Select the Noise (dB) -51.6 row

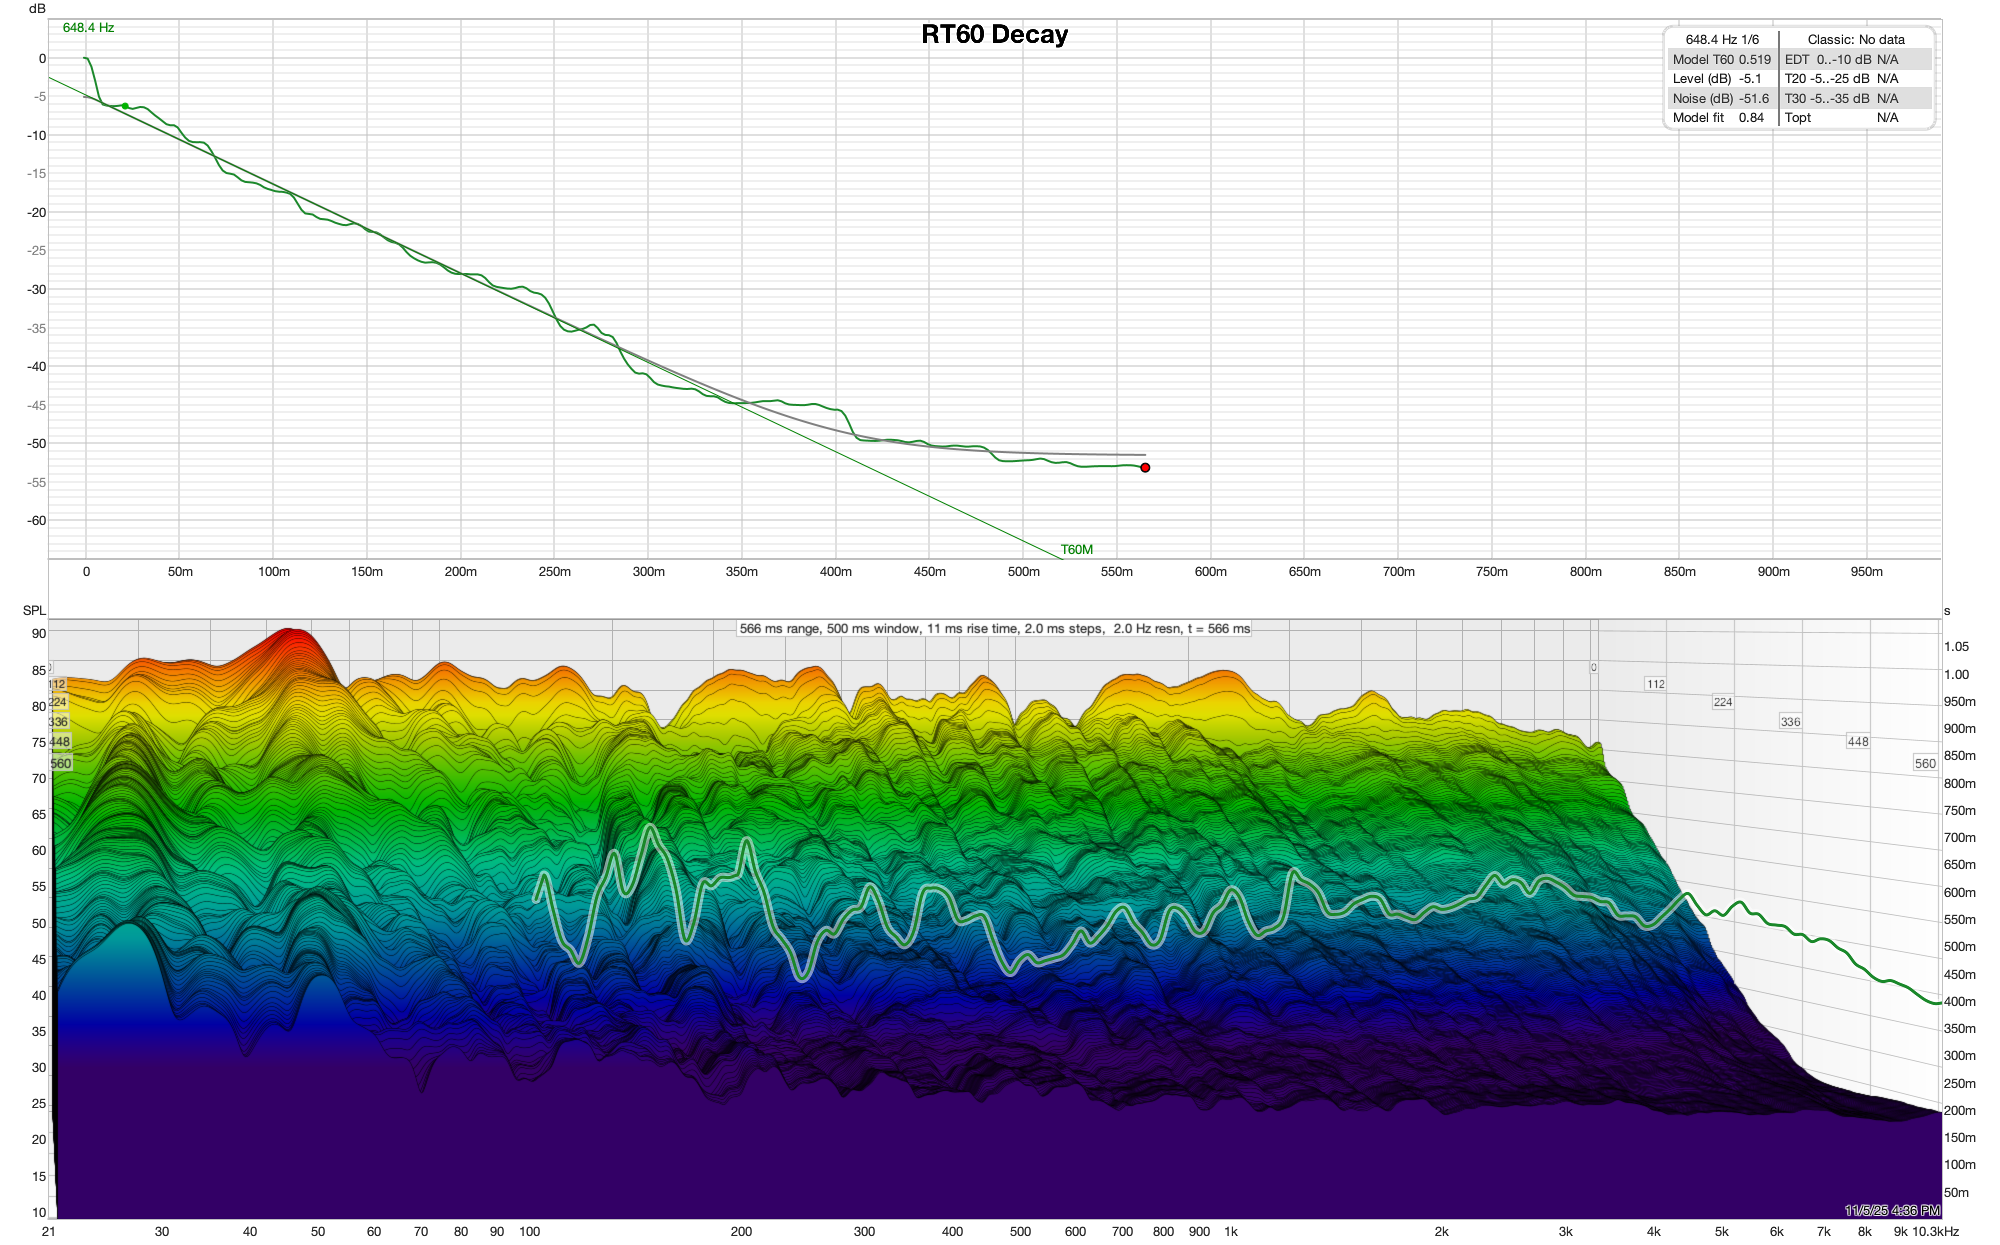pos(1721,98)
